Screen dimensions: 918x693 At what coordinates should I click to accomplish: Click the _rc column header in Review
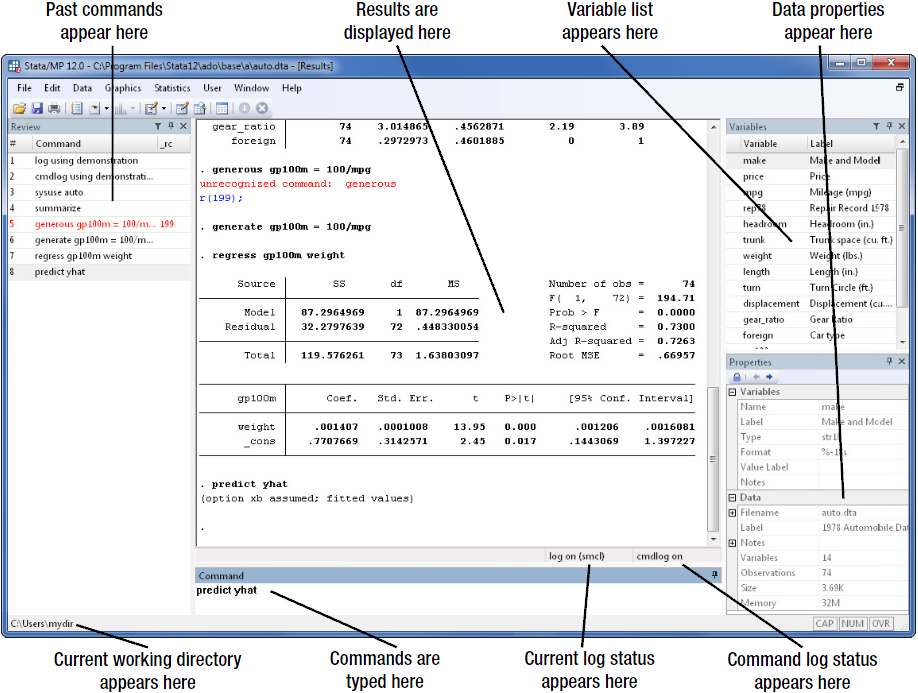click(x=174, y=143)
